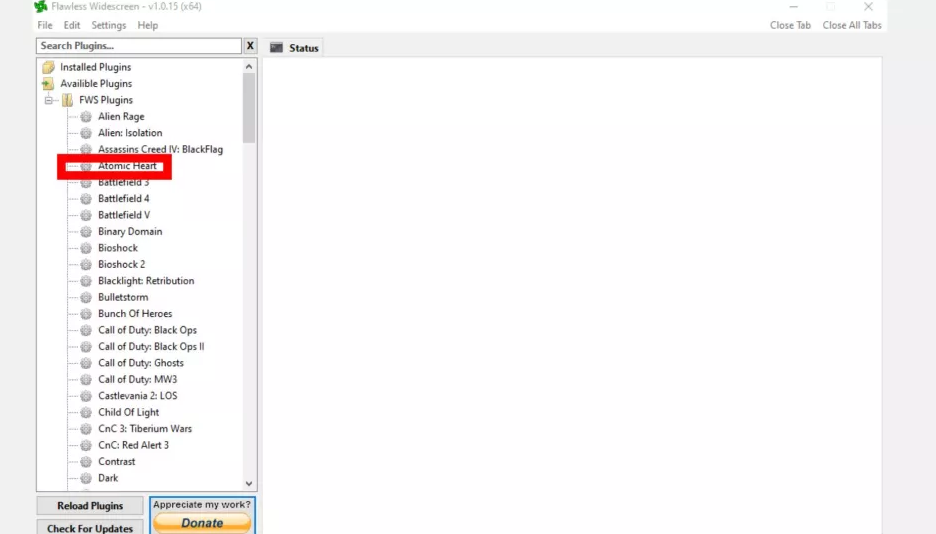Select Call of Duty: MW3 plugin
This screenshot has width=936, height=534.
(137, 379)
